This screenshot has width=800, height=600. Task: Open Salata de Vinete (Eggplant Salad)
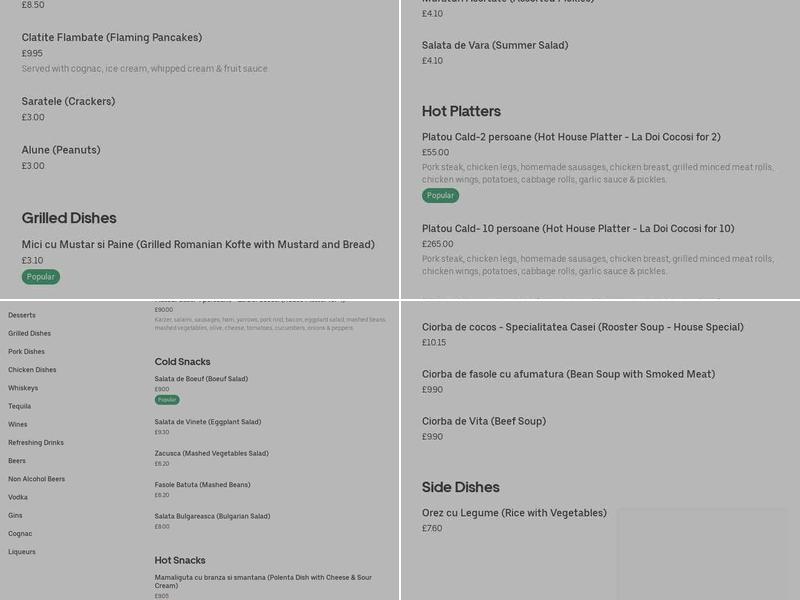point(208,422)
